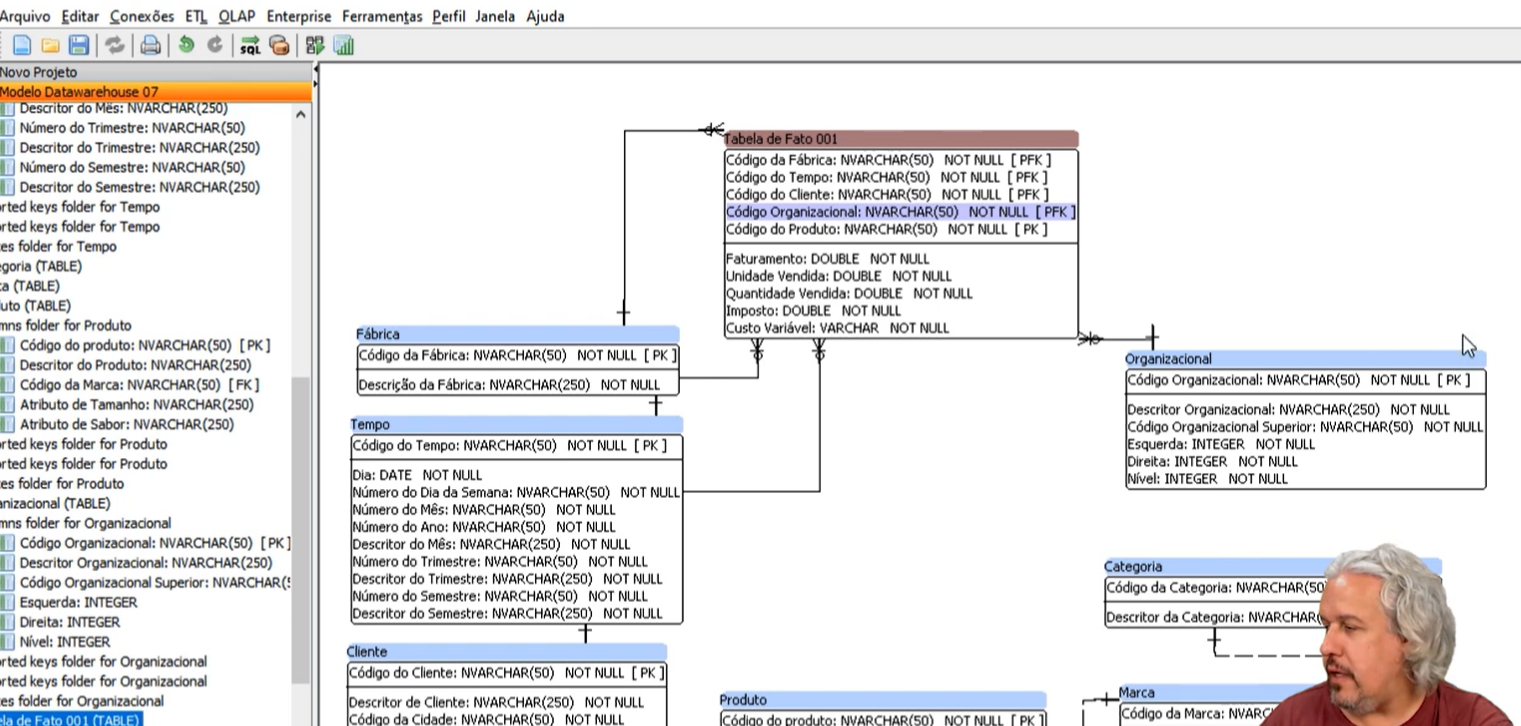Open the OLAP menu
Screen dimensions: 1521x726
(236, 16)
